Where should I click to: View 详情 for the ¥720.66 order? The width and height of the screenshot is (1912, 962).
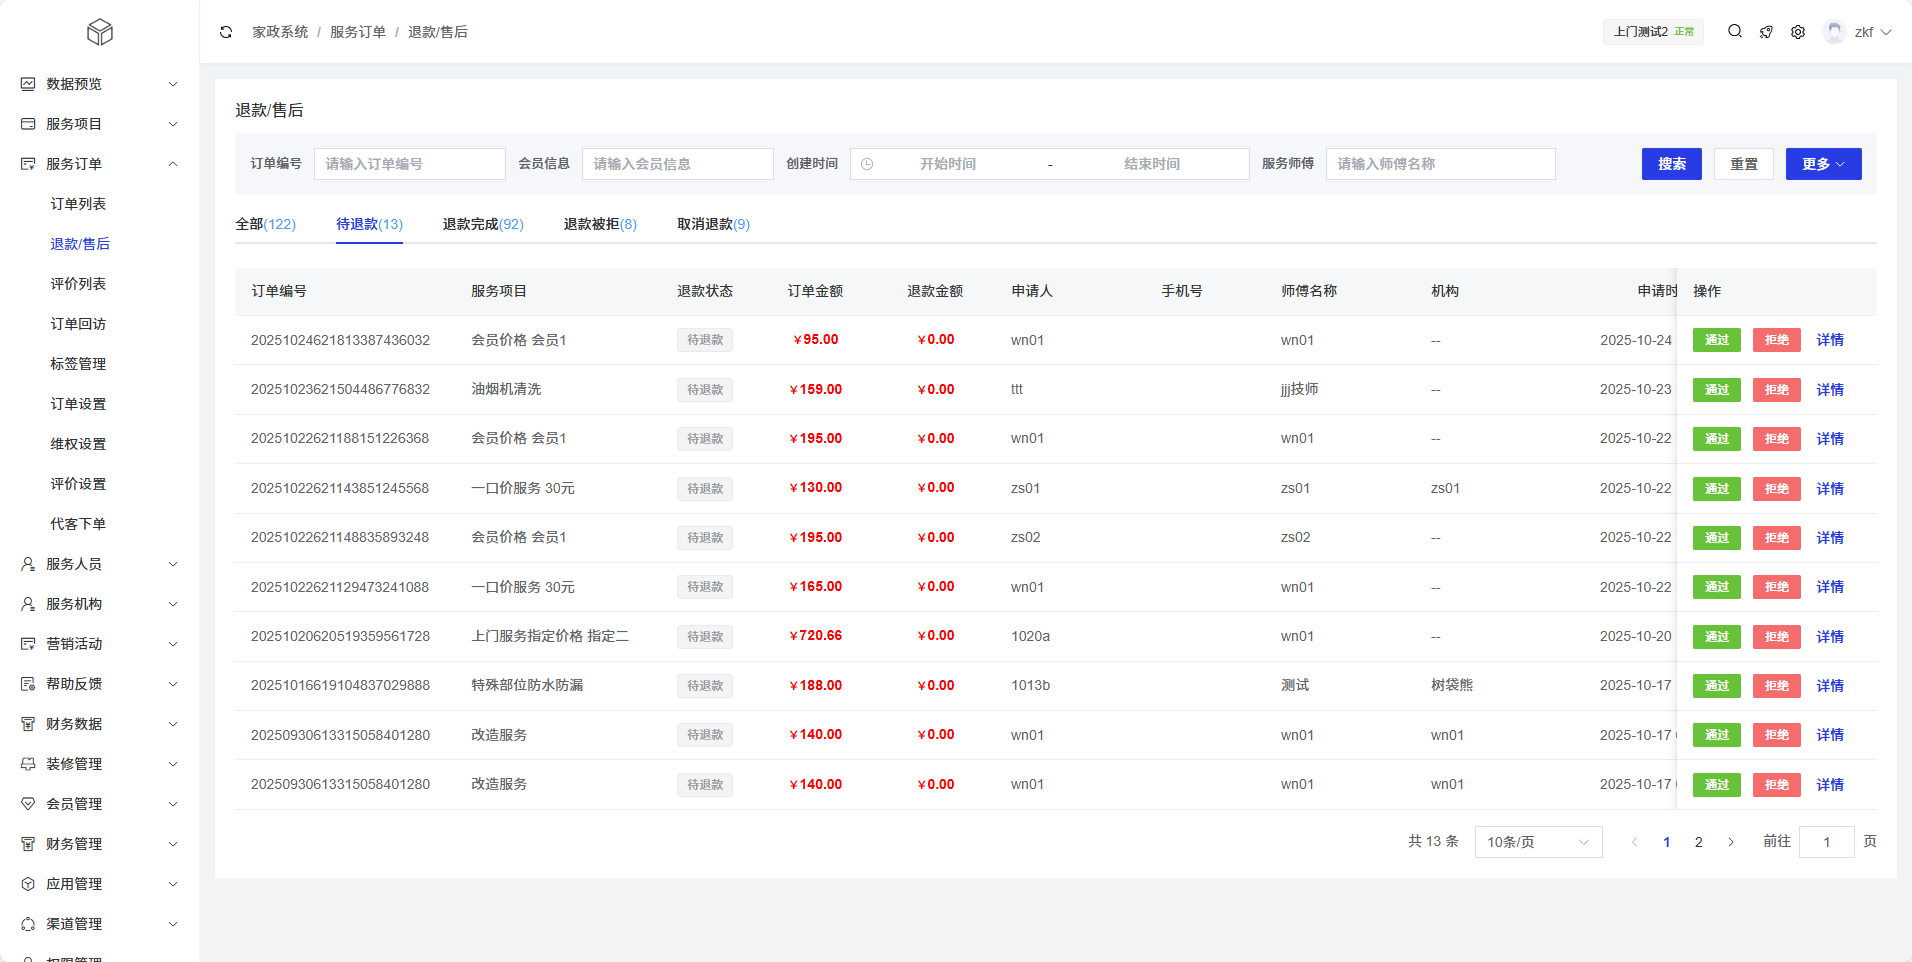pos(1830,637)
